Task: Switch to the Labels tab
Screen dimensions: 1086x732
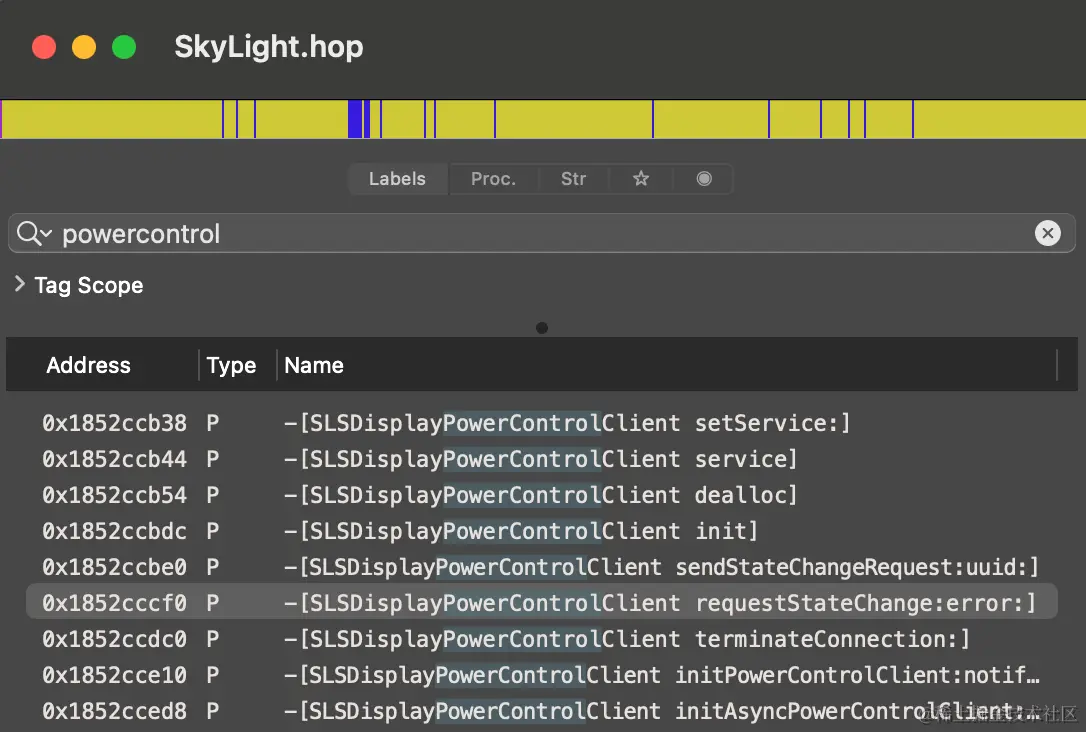Action: (397, 179)
